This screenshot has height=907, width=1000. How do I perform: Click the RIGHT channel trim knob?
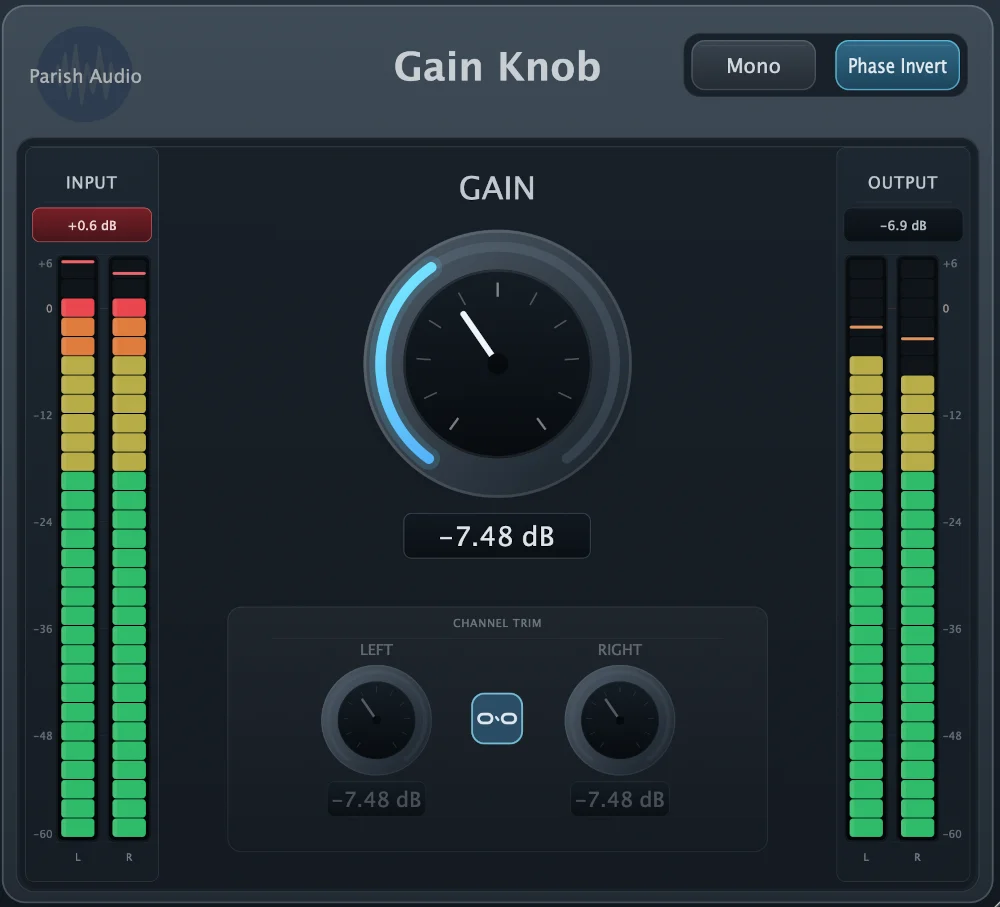[x=619, y=720]
